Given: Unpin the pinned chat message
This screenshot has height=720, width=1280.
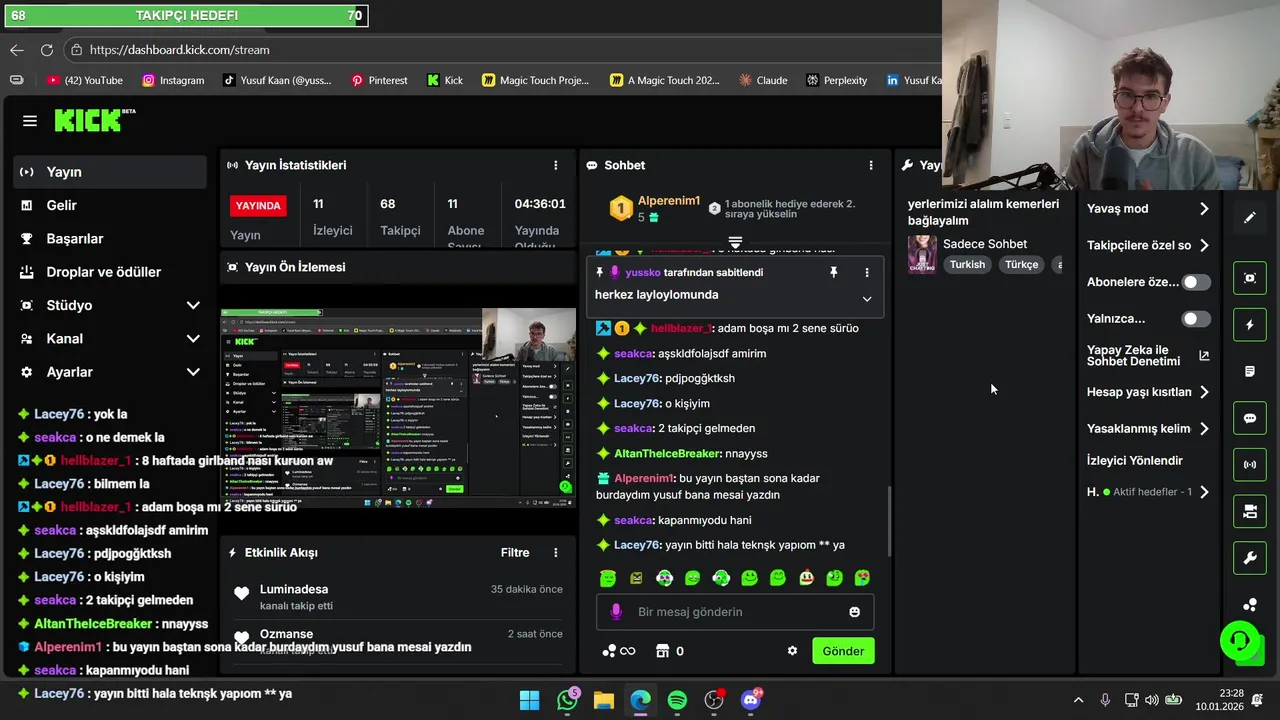Looking at the screenshot, I should pos(833,272).
